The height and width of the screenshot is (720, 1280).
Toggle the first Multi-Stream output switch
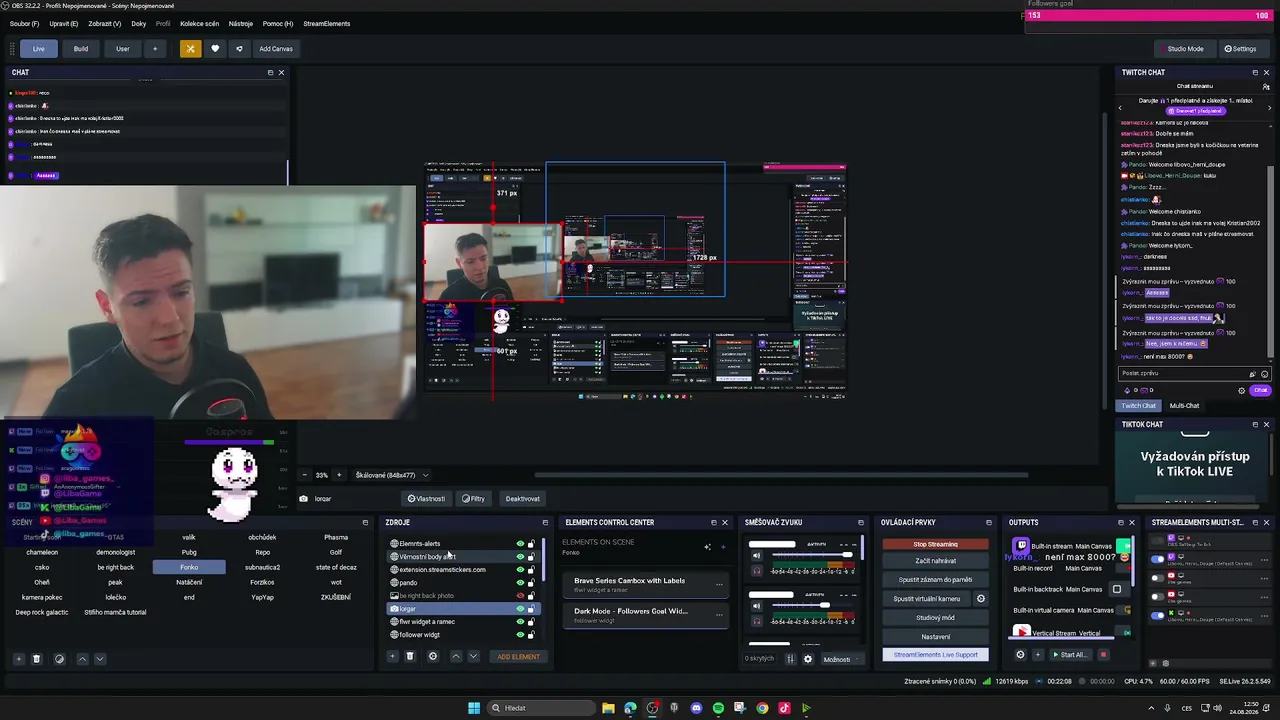pyautogui.click(x=1158, y=541)
